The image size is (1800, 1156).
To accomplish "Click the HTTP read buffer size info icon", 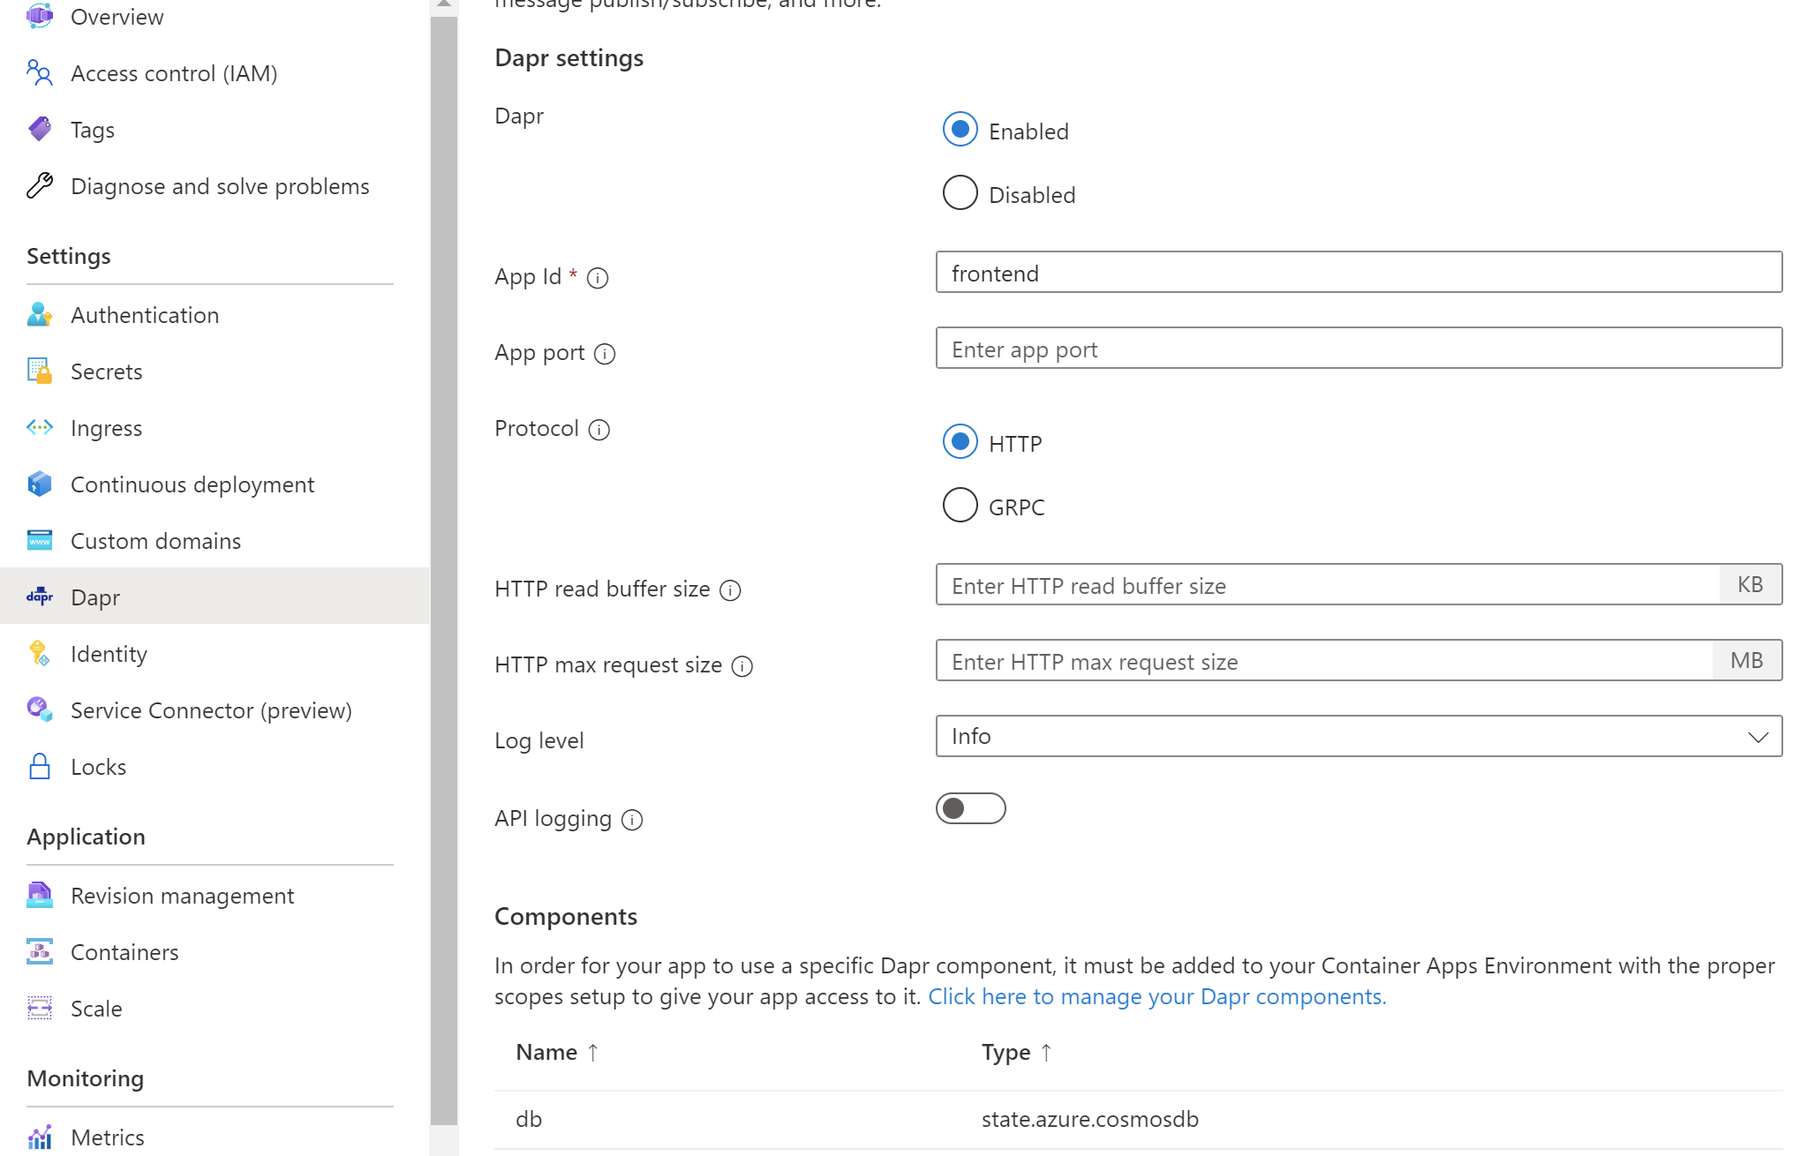I will [x=731, y=590].
